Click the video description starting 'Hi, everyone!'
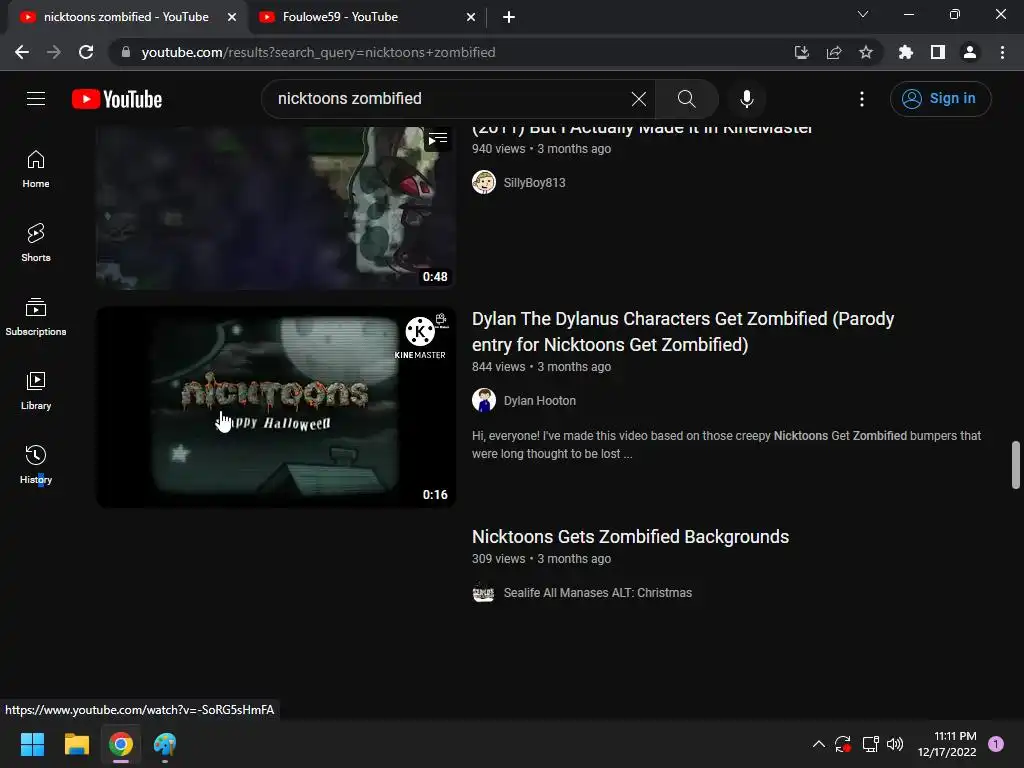The image size is (1024, 768). (726, 445)
